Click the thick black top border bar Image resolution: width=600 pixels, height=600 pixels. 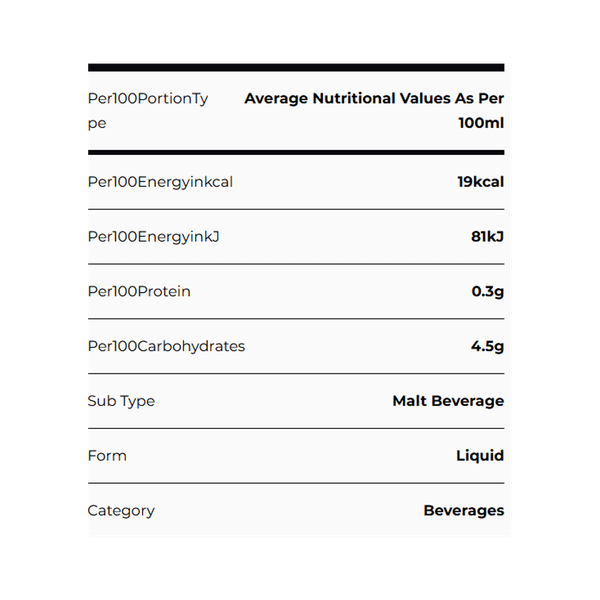[x=296, y=68]
